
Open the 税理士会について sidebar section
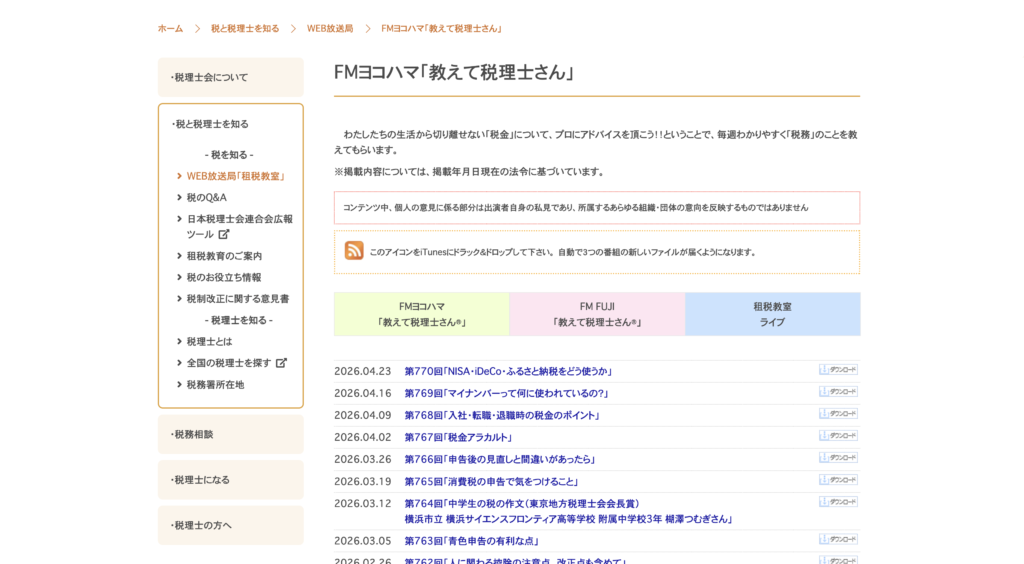[x=231, y=77]
